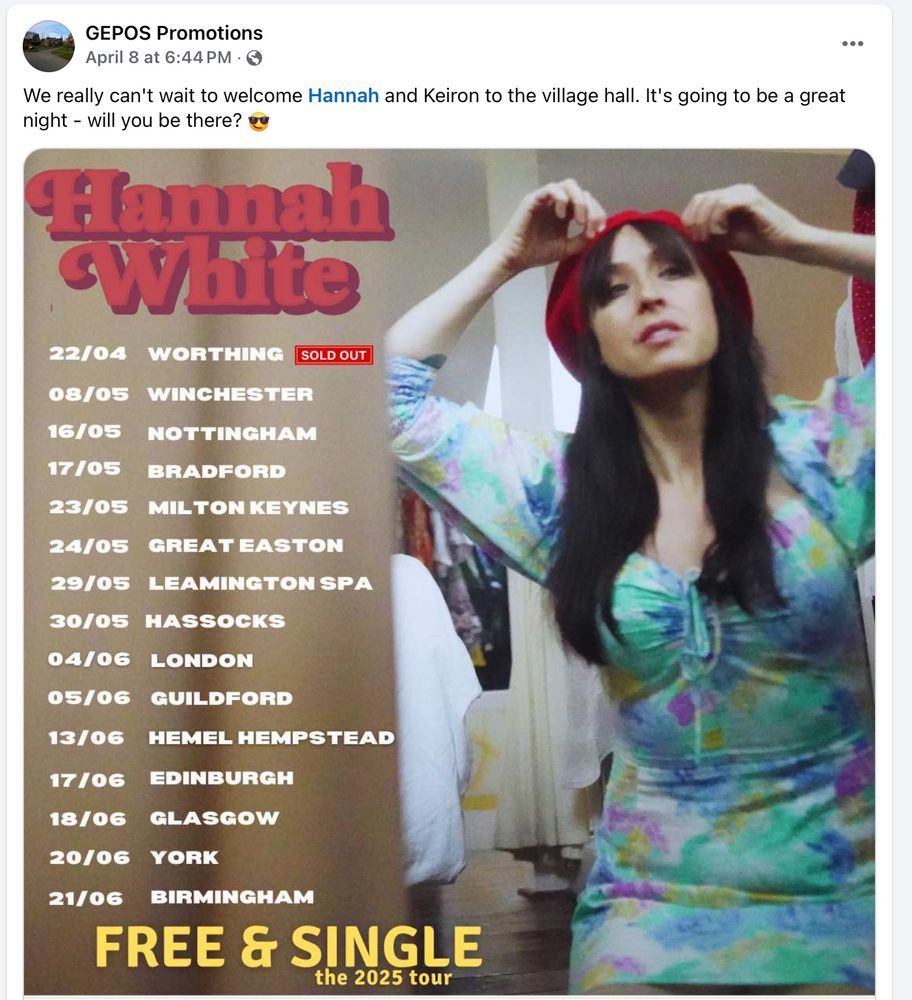Open the three-dots post options menu
Screen dimensions: 912x1000
coord(853,43)
